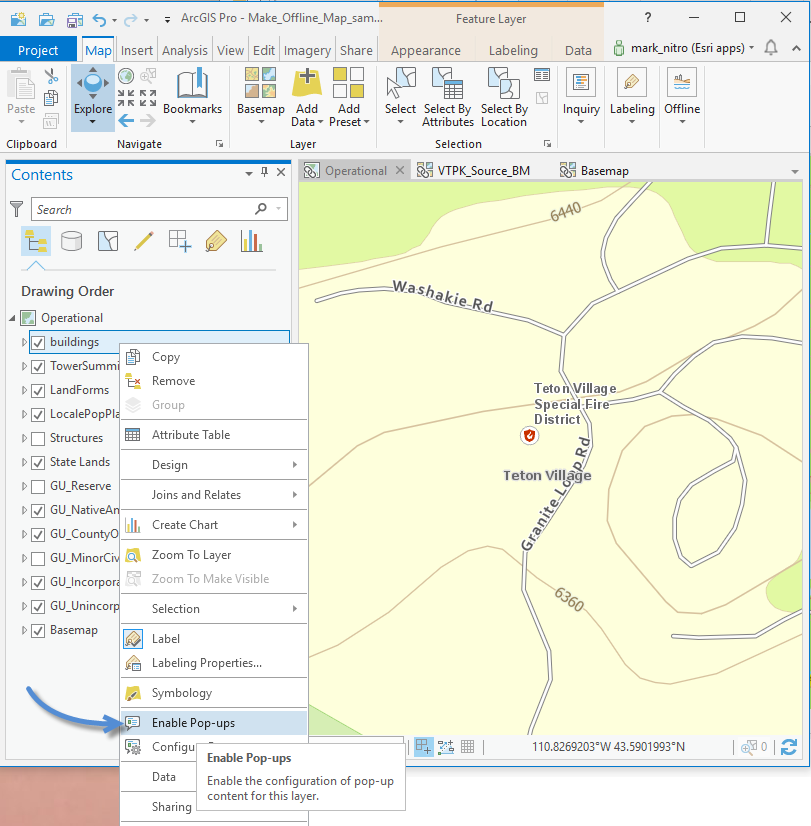Pin the Contents pane auto-hide
The height and width of the screenshot is (826, 811).
[264, 172]
